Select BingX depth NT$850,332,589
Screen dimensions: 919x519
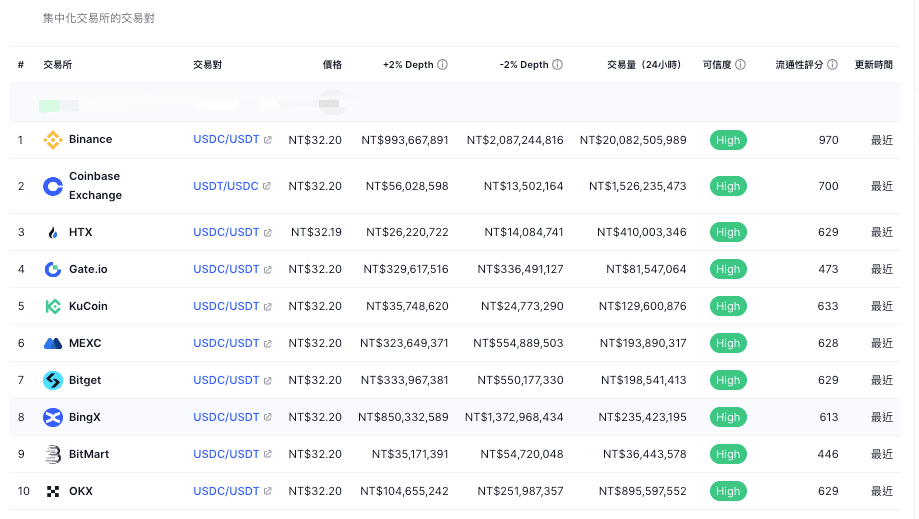pyautogui.click(x=403, y=417)
